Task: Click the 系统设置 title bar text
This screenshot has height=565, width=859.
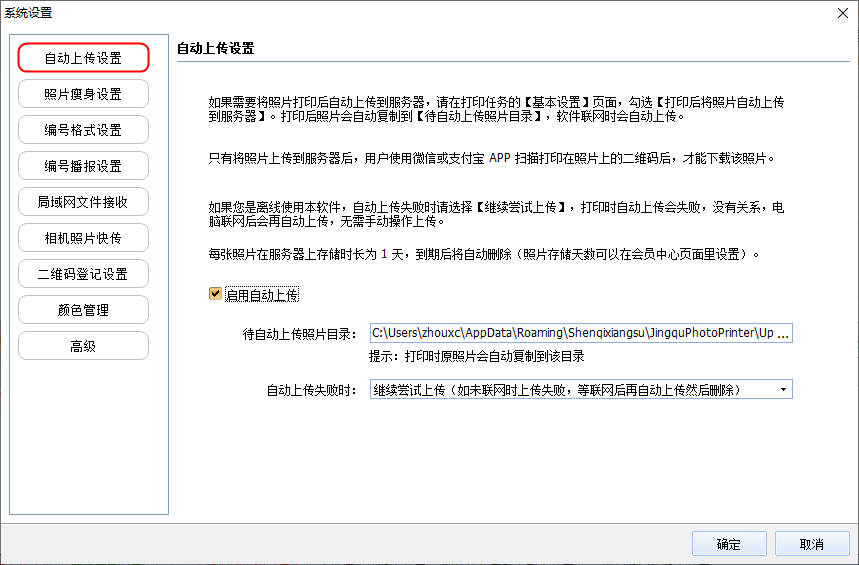Action: [x=29, y=13]
